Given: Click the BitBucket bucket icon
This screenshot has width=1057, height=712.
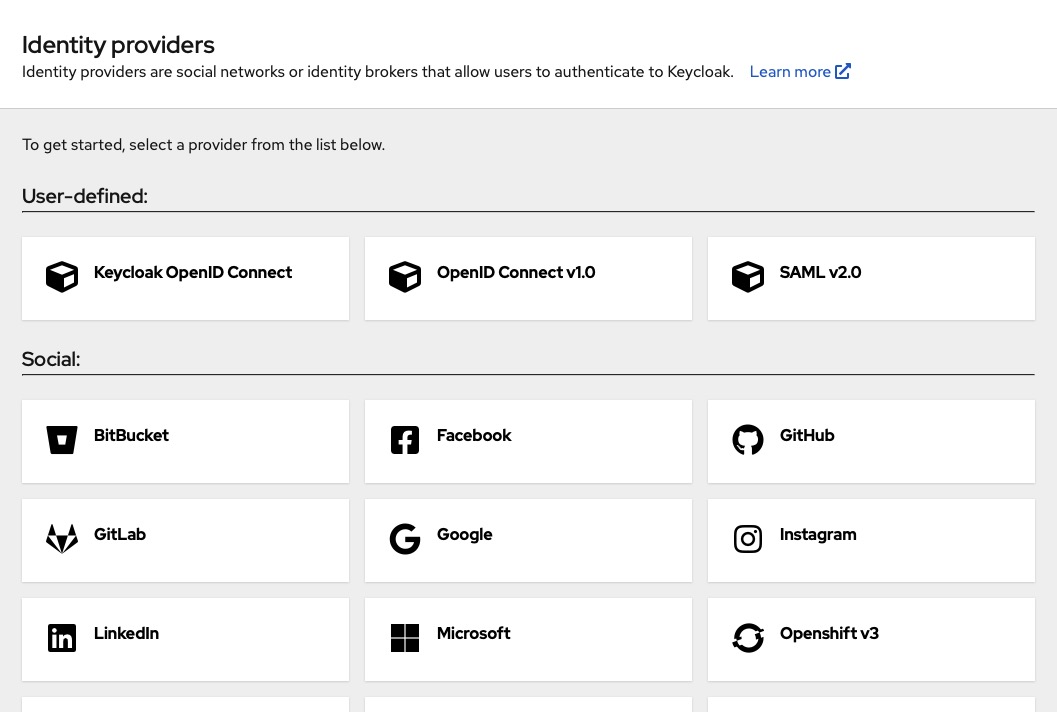Looking at the screenshot, I should [x=62, y=440].
